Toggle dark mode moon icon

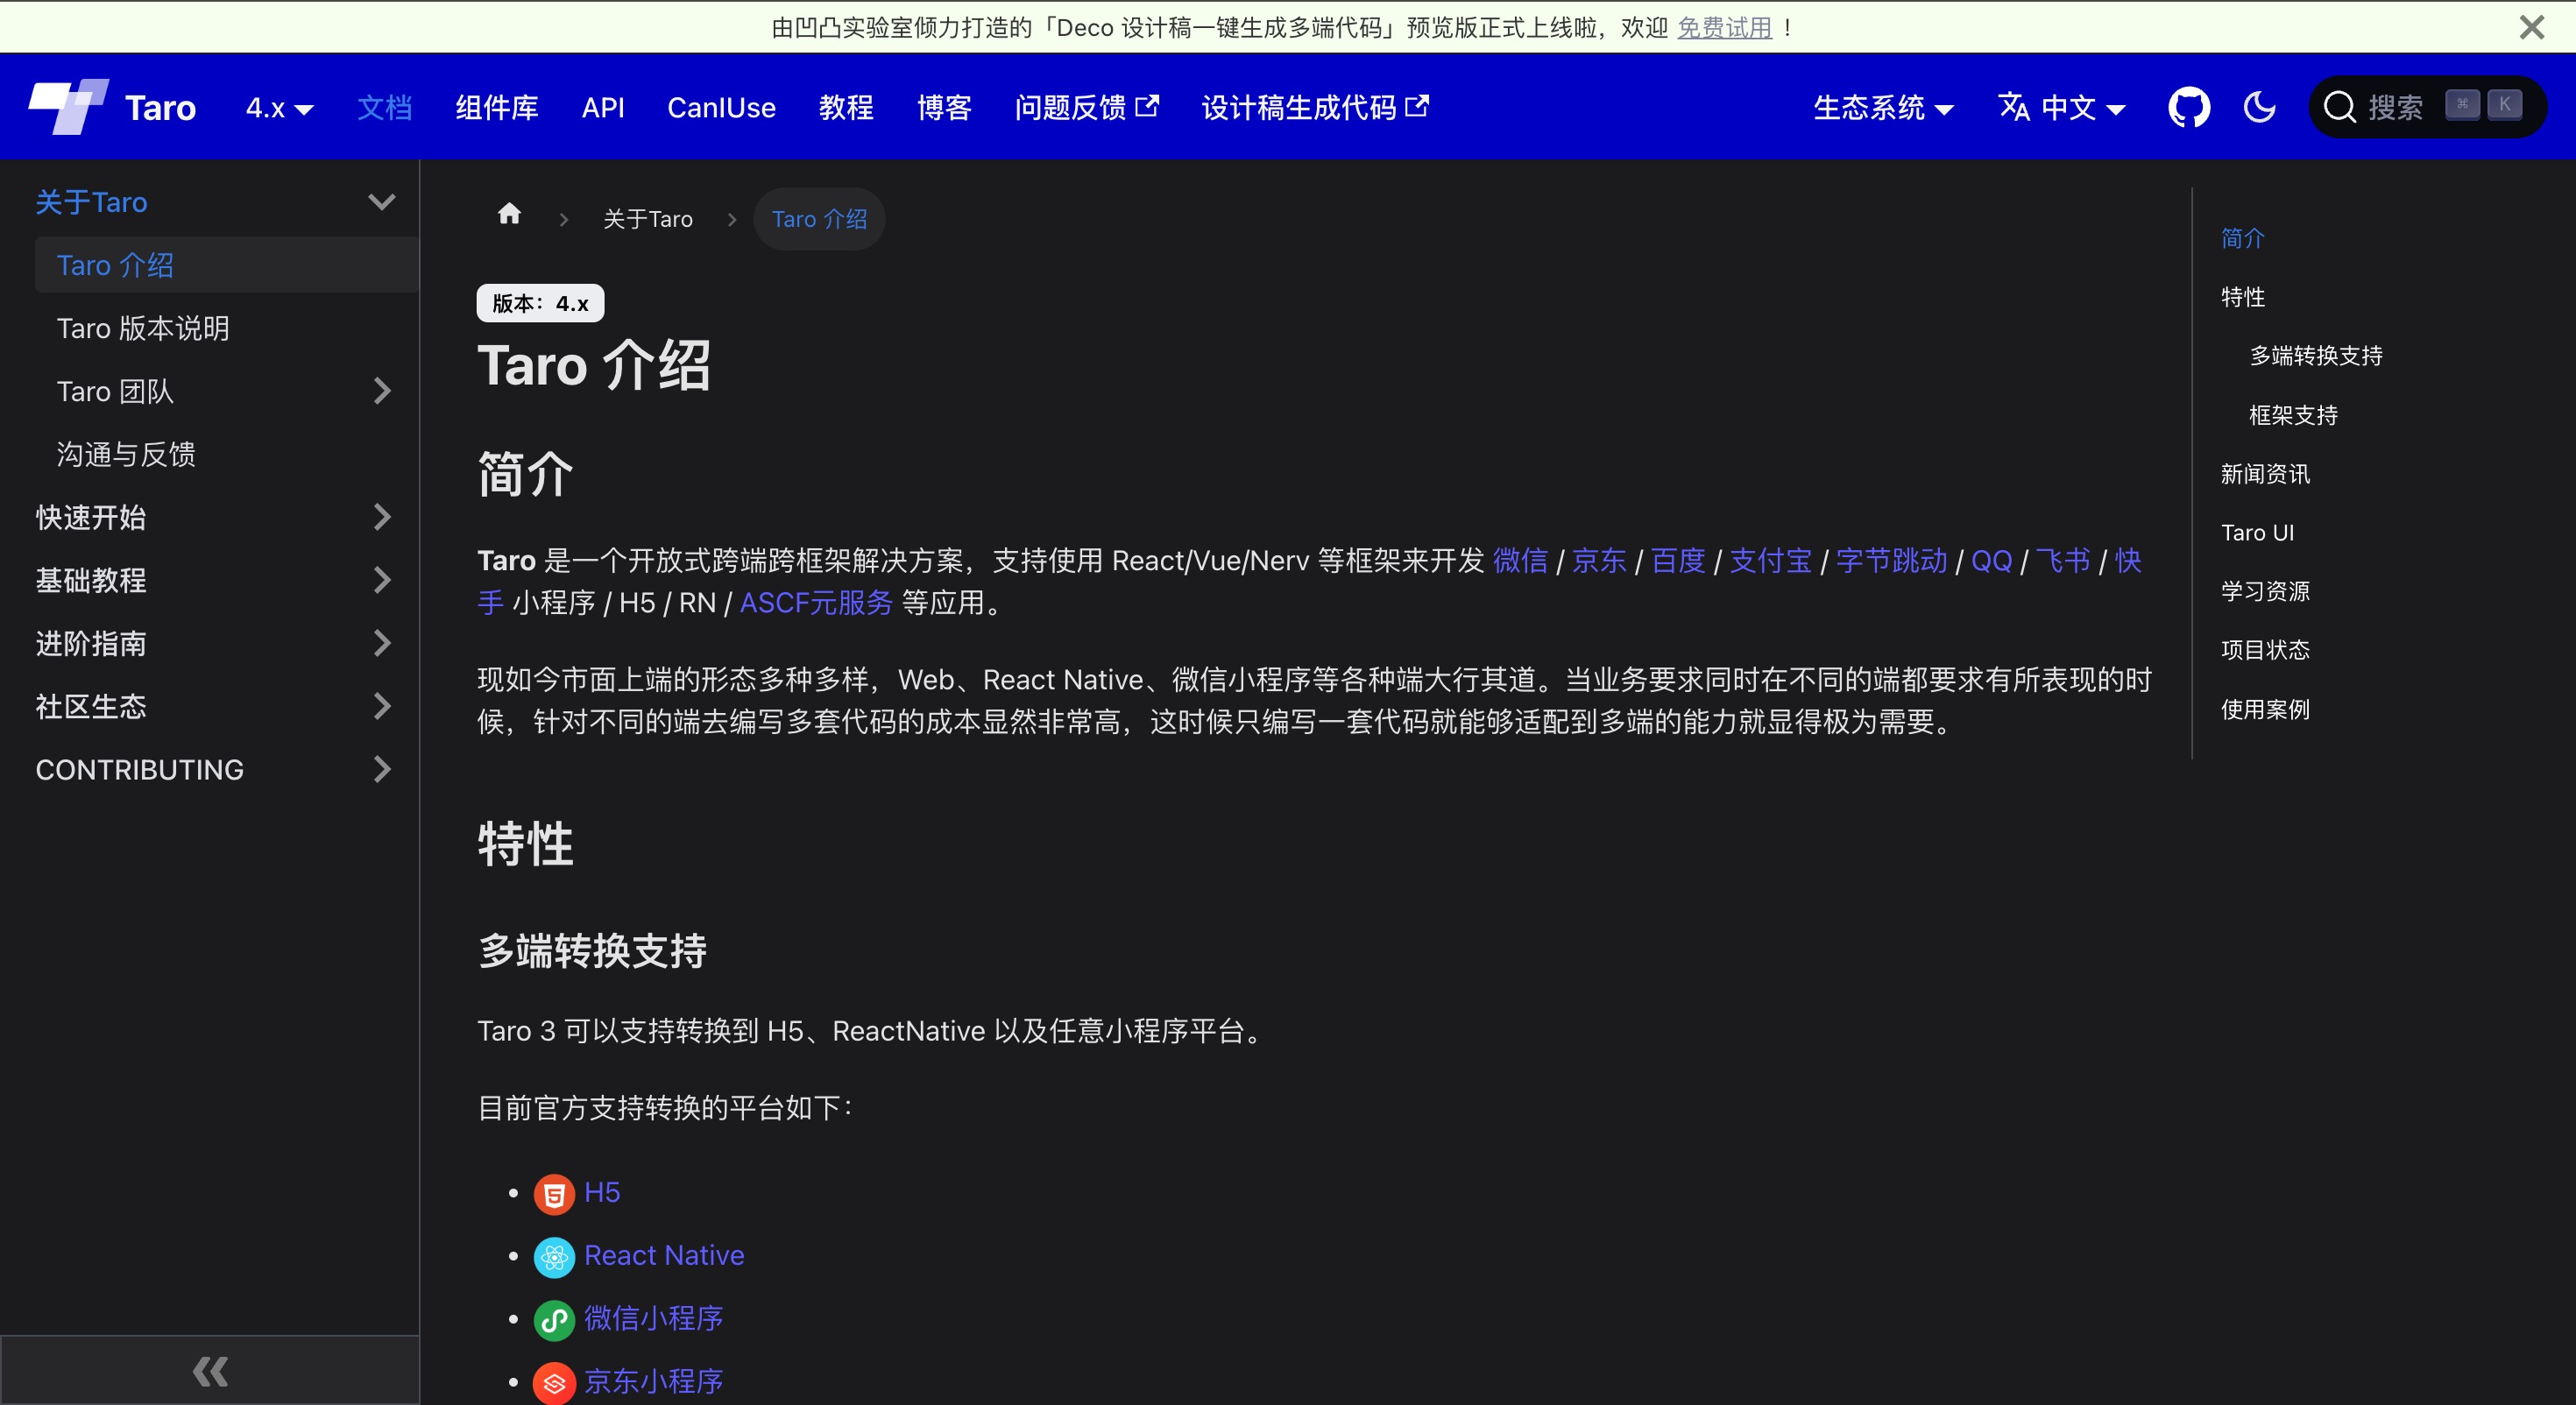(2259, 107)
